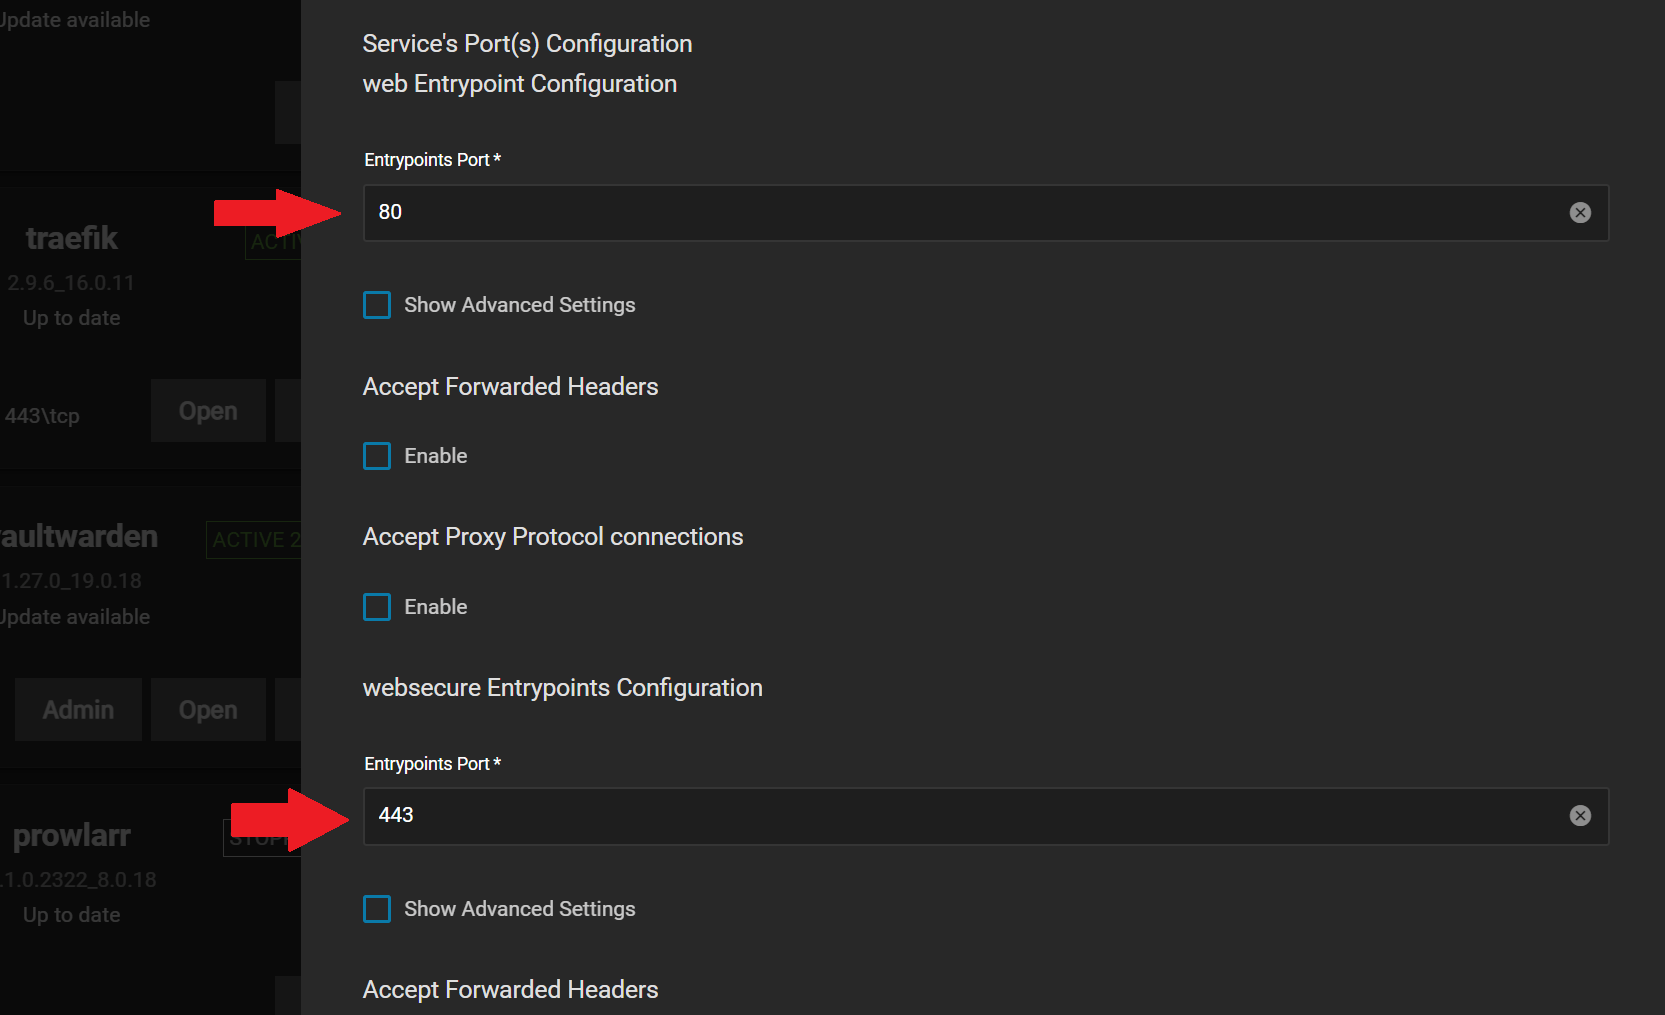This screenshot has height=1015, width=1665.
Task: Click the 443\tcp port label for traefik
Action: point(41,415)
